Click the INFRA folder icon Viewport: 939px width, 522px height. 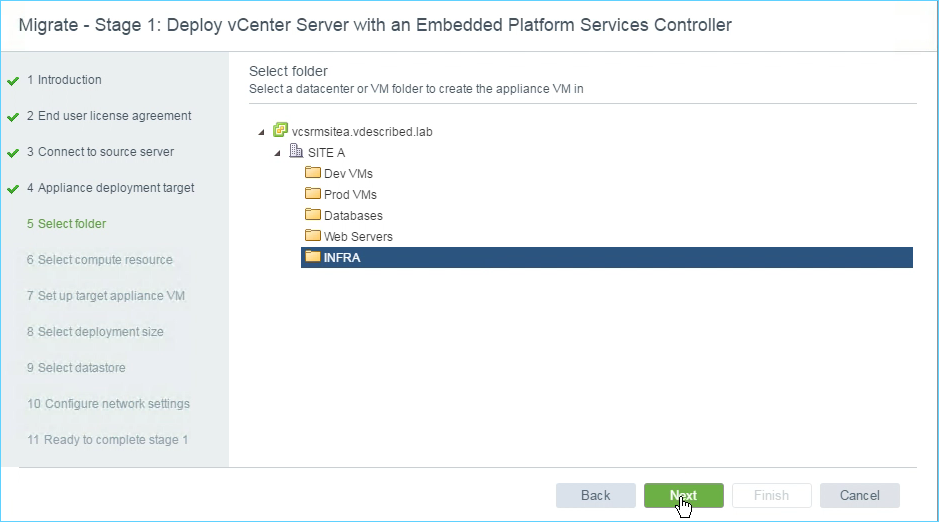(x=313, y=256)
